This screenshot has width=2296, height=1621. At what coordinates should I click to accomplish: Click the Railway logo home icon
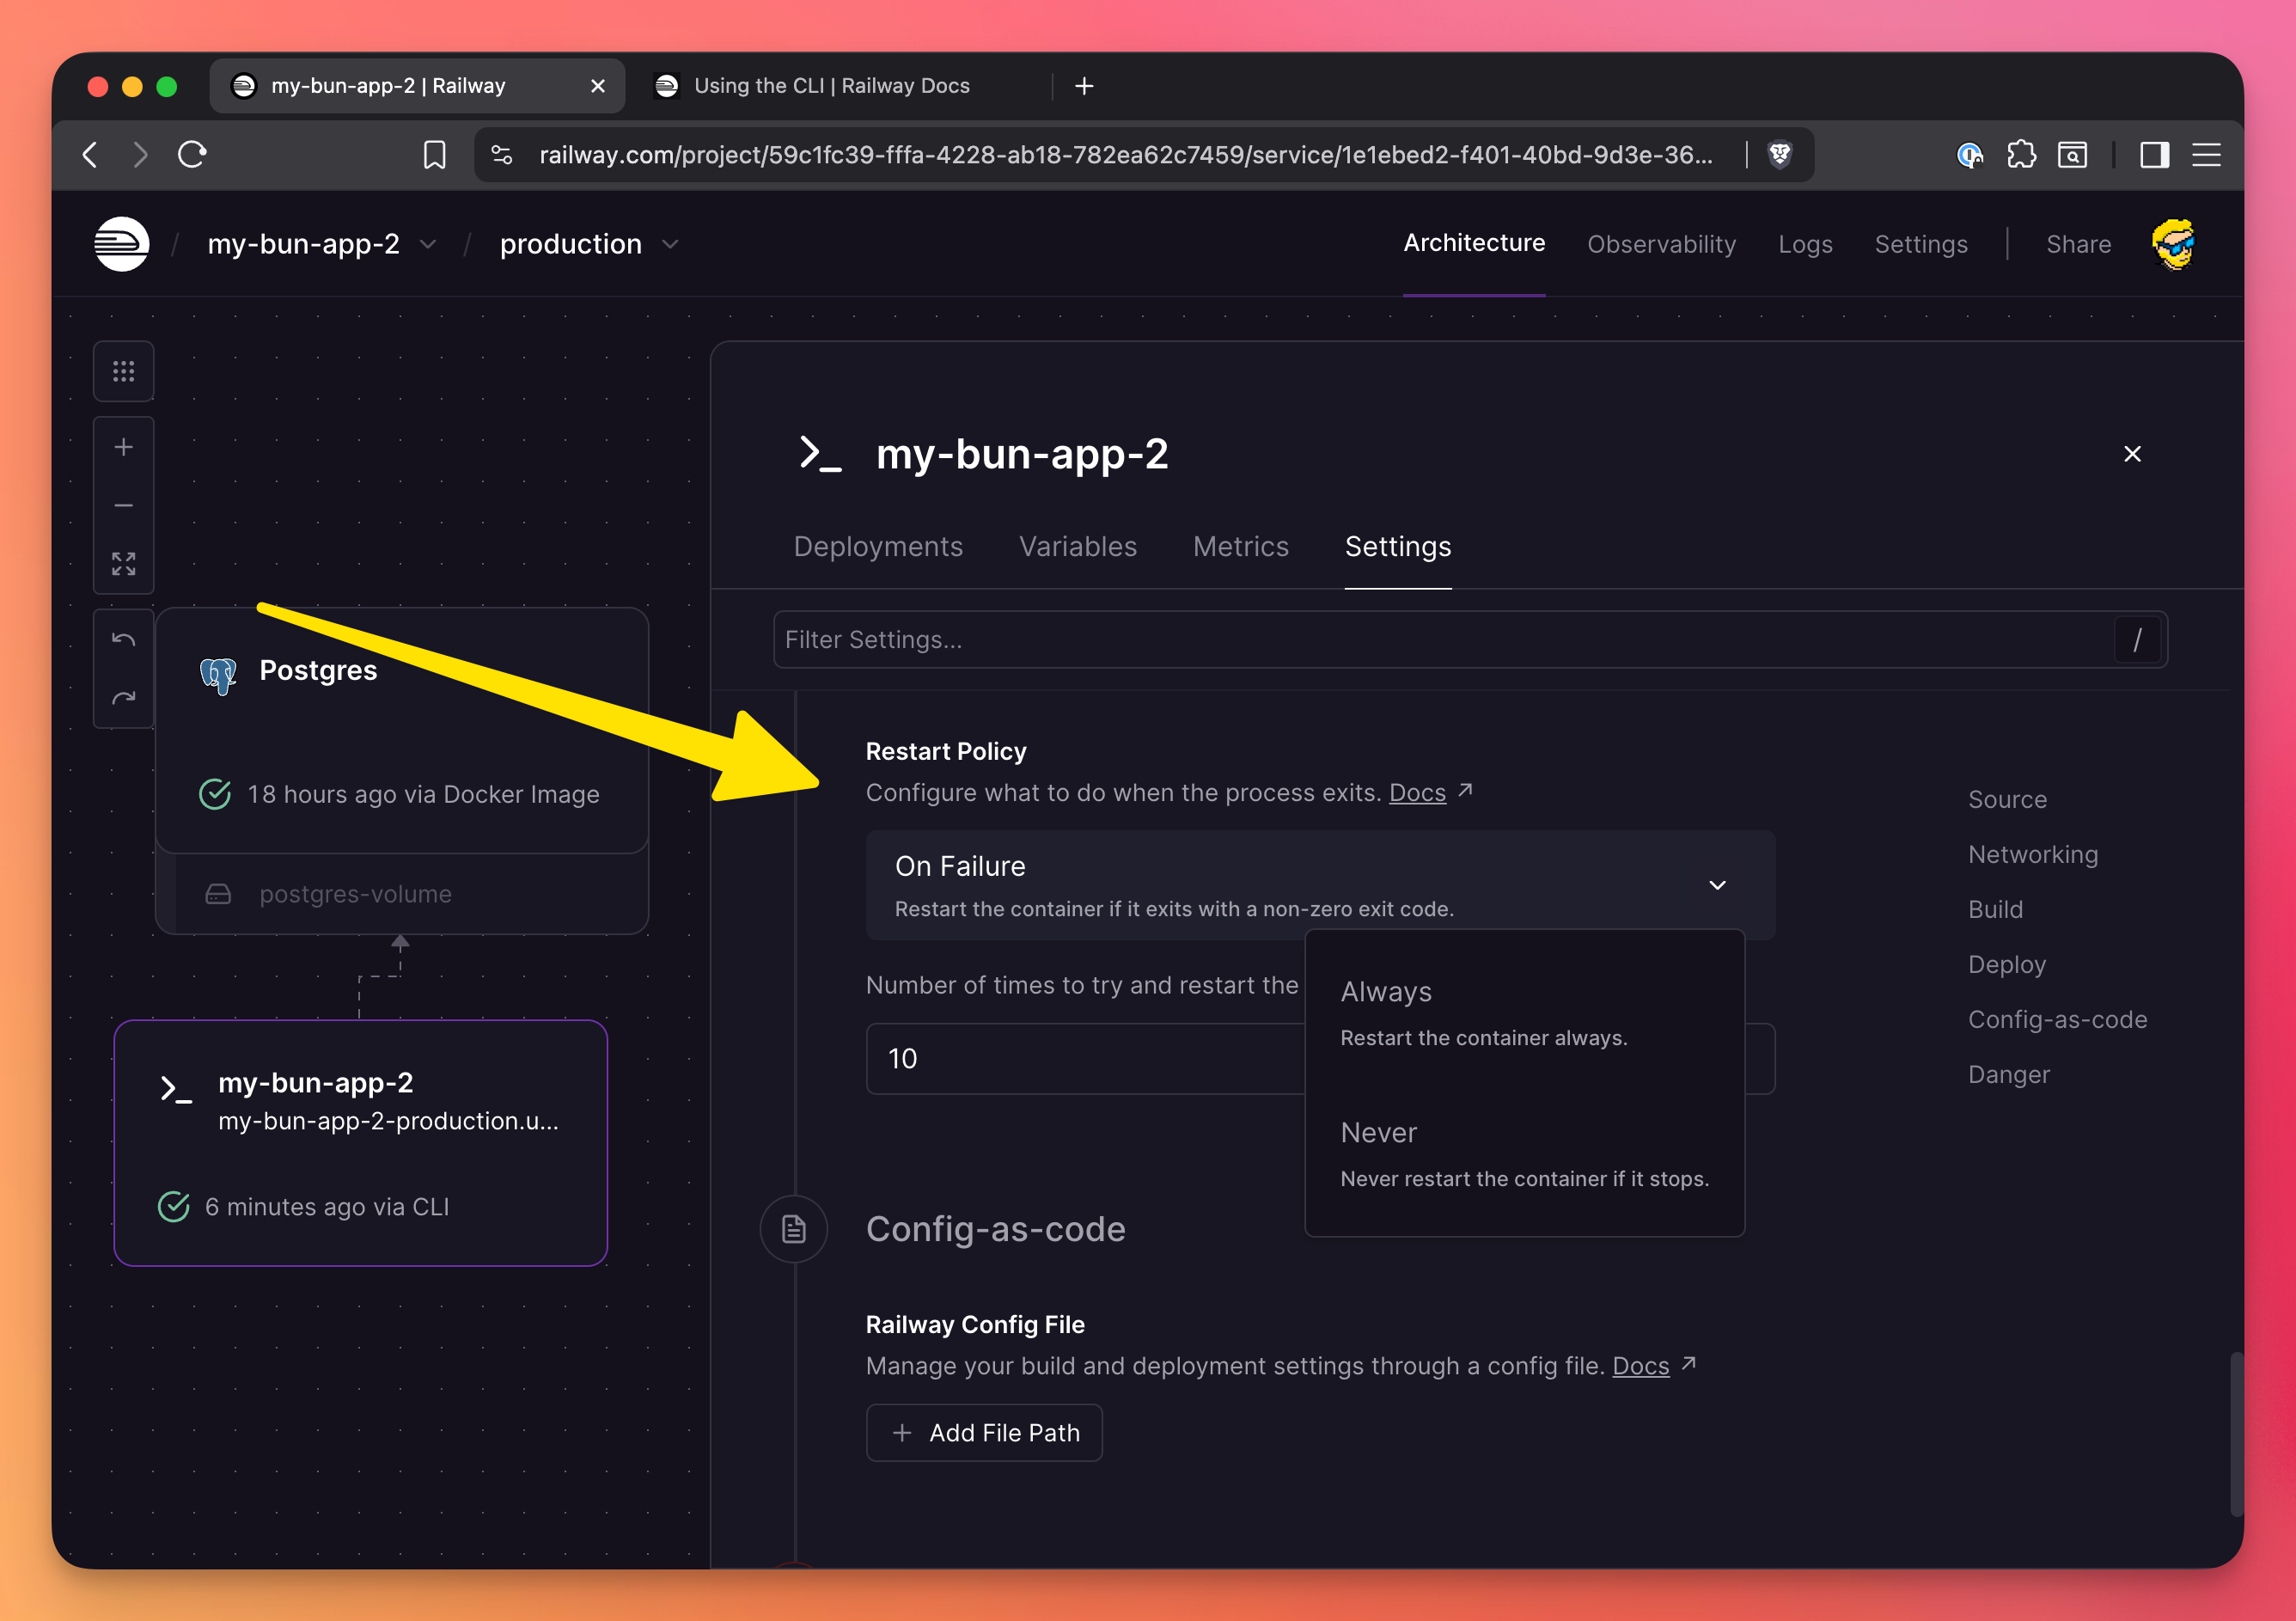coord(121,244)
